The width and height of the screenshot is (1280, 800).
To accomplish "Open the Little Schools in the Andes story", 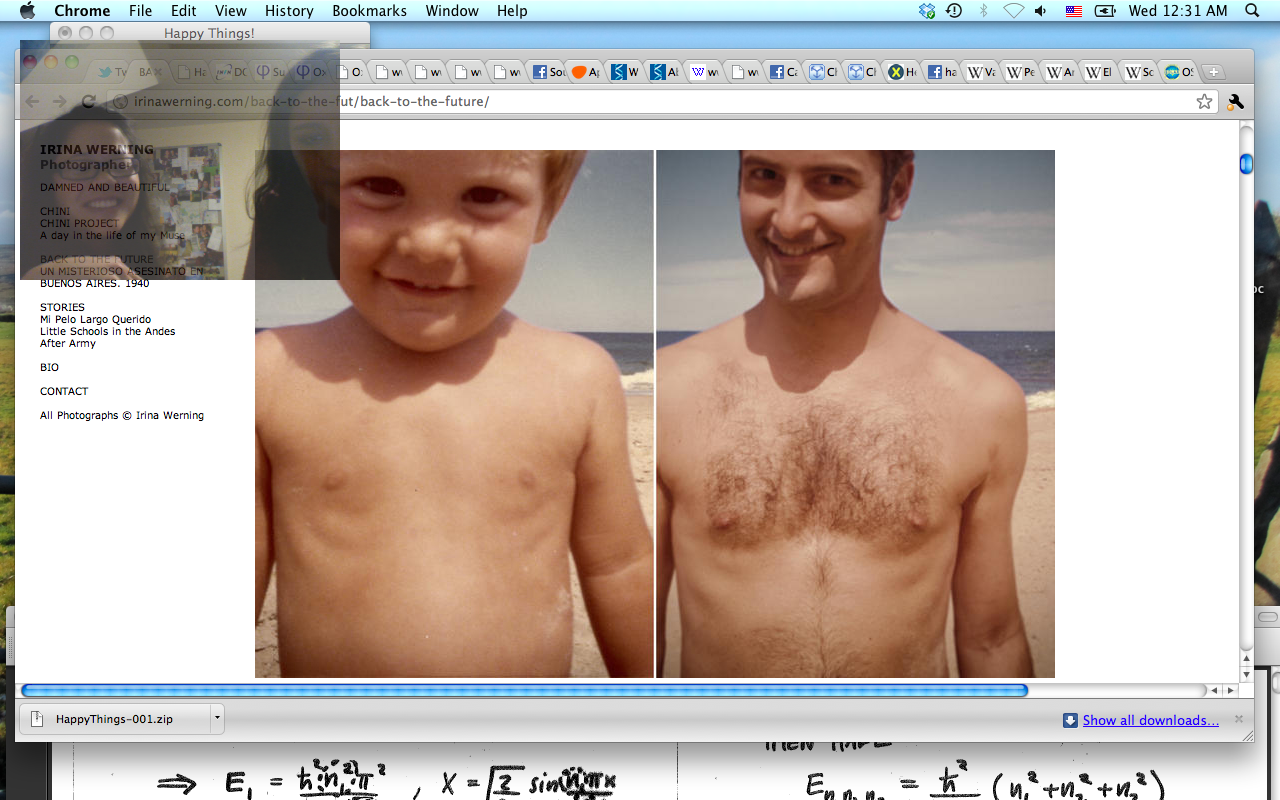I will click(107, 331).
